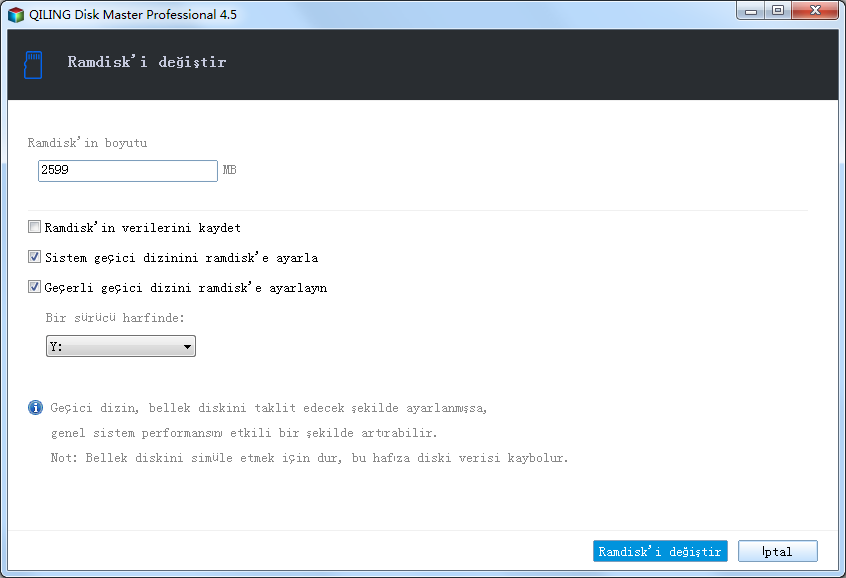The width and height of the screenshot is (846, 578).
Task: Click the "Ramdisk'in boyutu" label
Action: 87,143
